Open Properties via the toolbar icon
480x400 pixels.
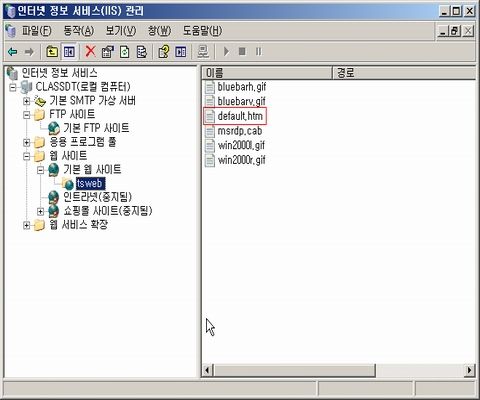(108, 52)
